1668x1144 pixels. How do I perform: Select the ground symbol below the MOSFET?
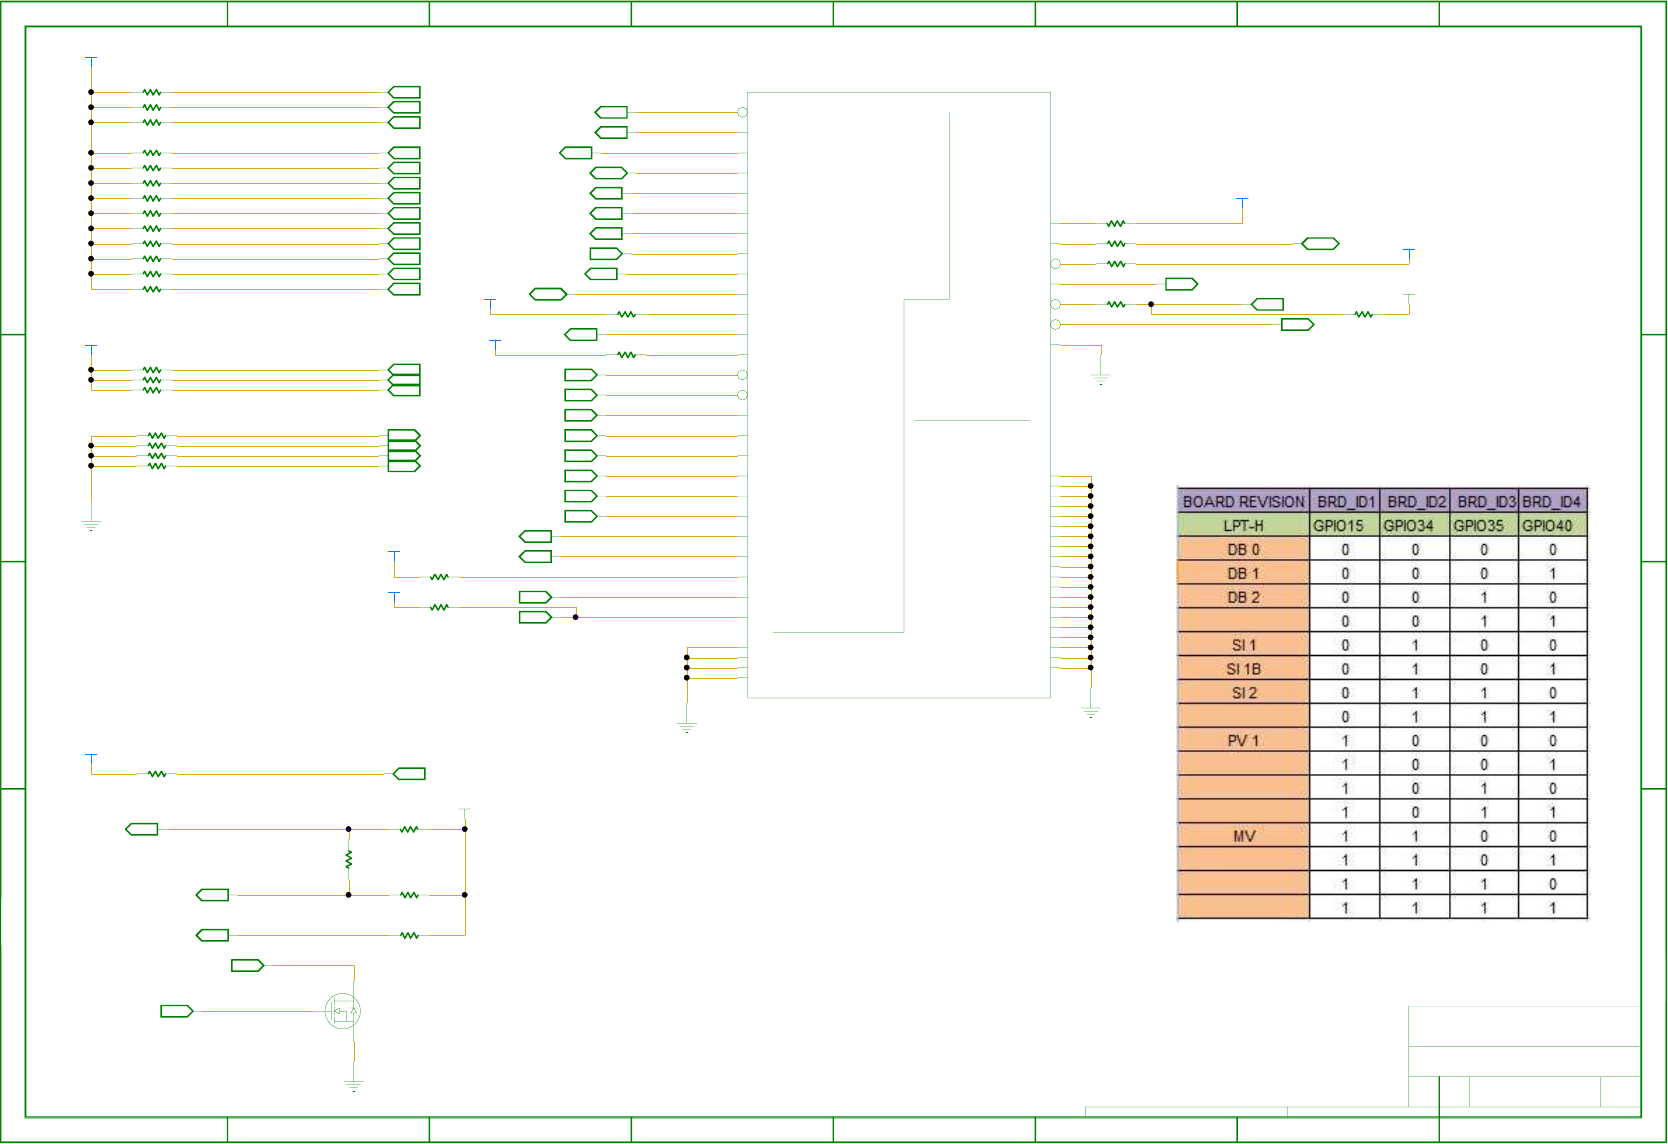(353, 1085)
